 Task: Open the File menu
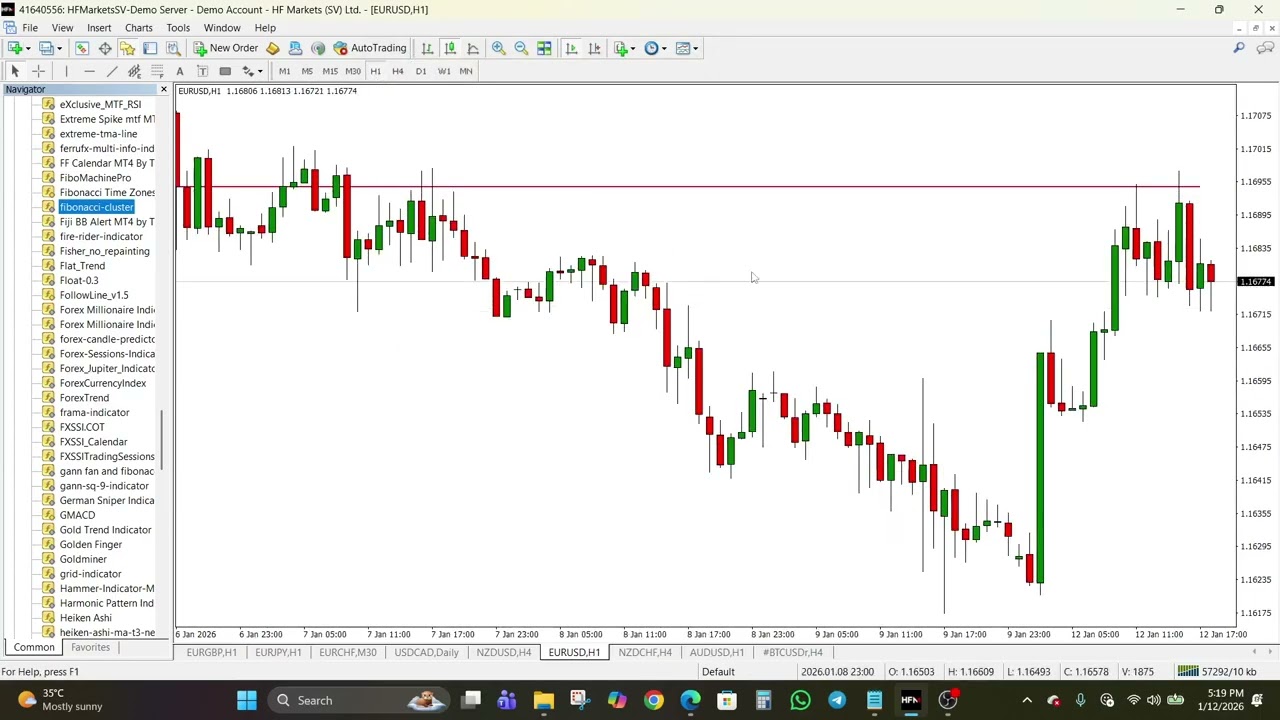click(x=30, y=28)
